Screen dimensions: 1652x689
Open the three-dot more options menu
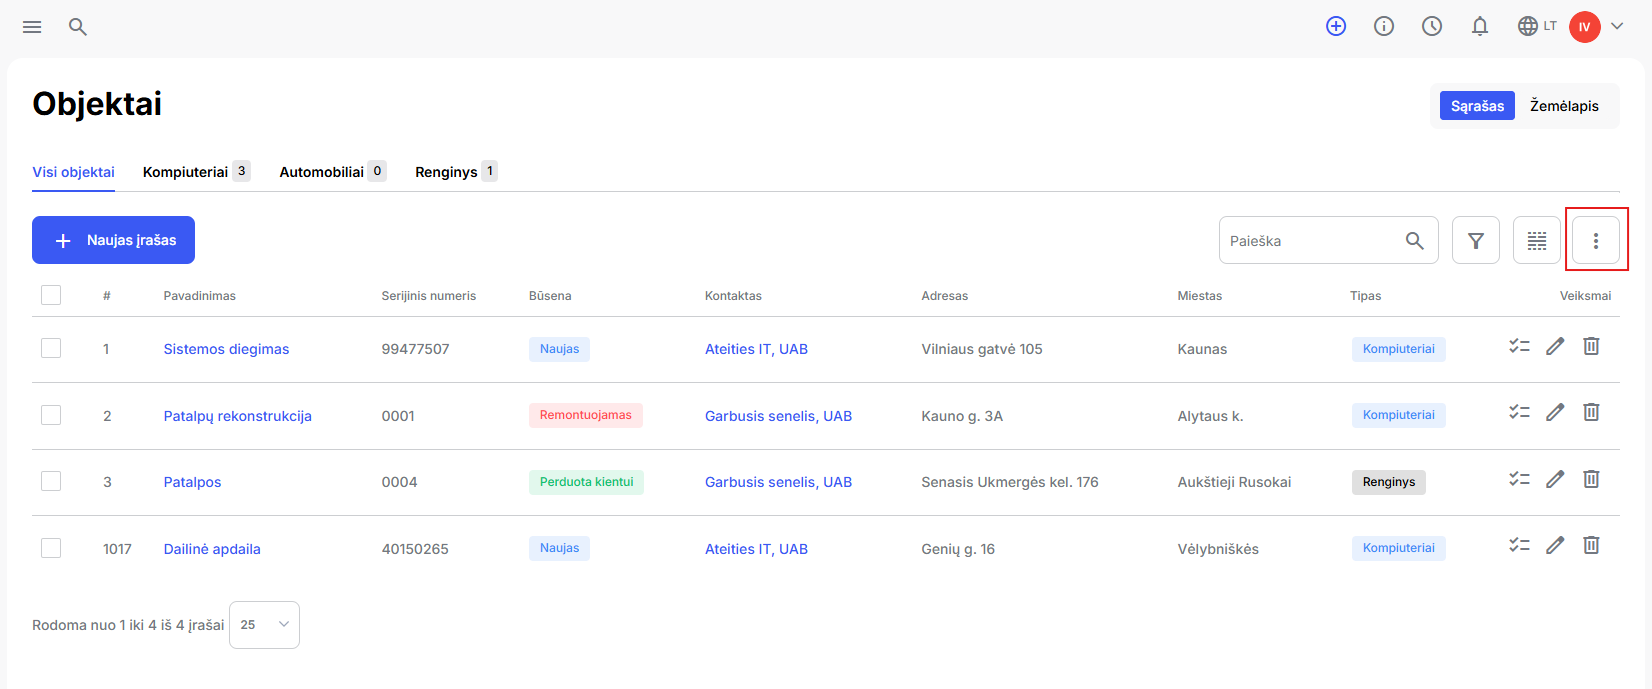[x=1596, y=240]
